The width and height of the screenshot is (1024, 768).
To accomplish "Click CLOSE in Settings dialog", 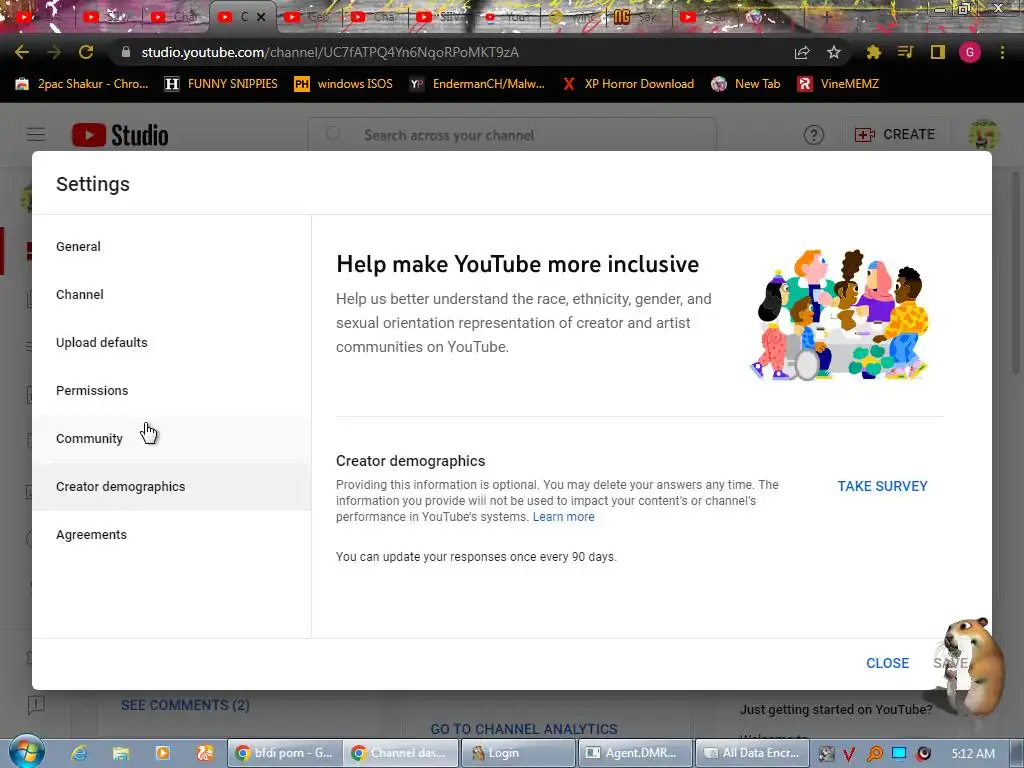I will click(x=888, y=664).
